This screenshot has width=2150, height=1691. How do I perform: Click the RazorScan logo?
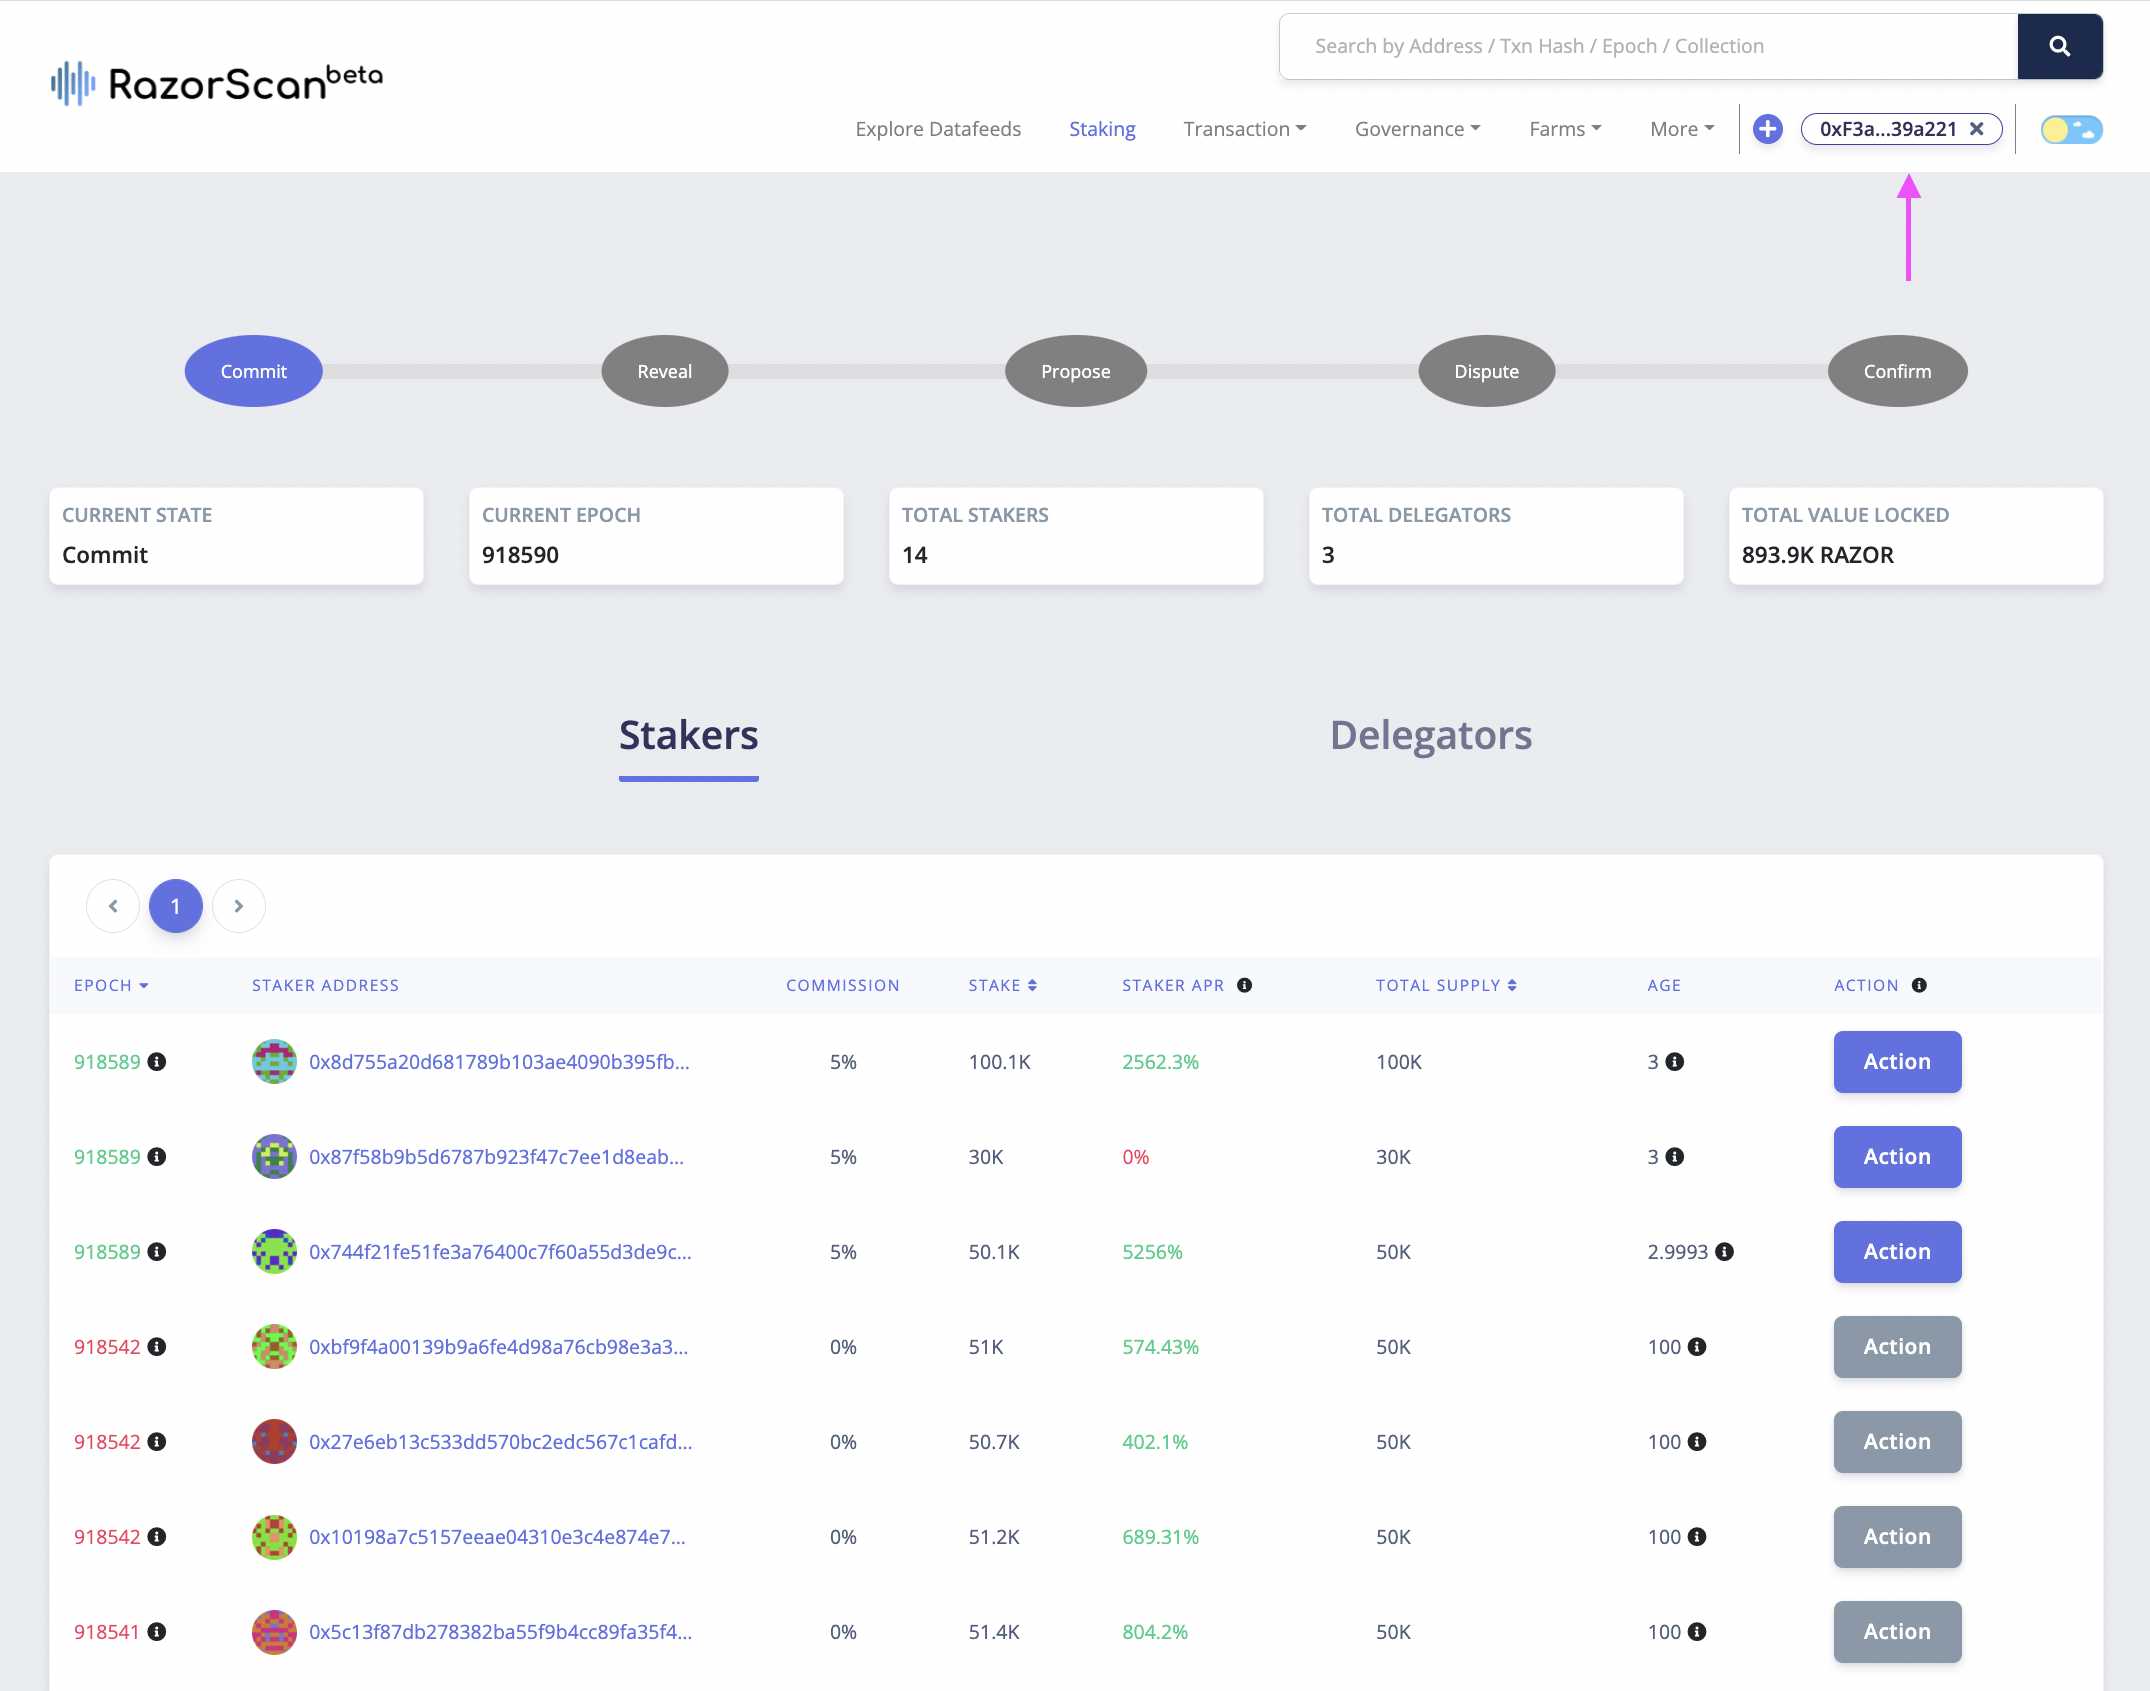[x=217, y=83]
